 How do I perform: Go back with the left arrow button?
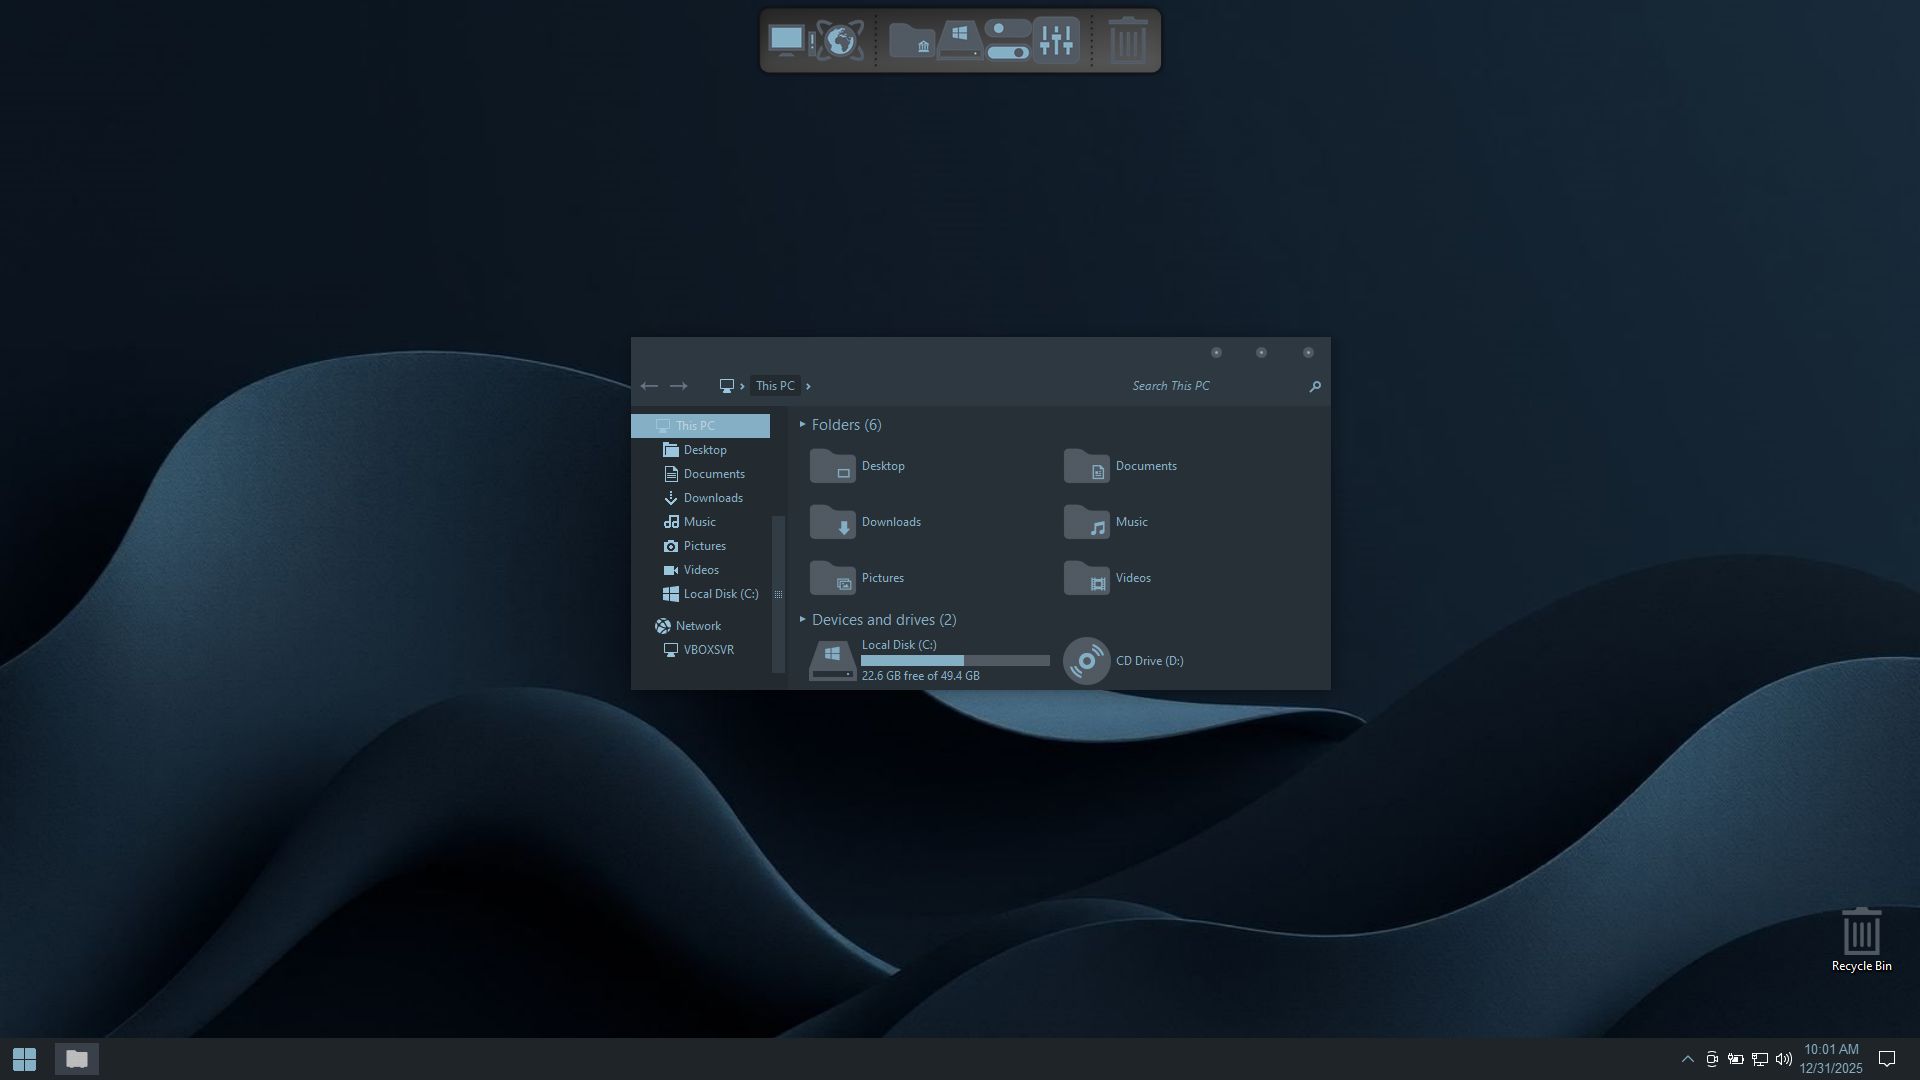click(x=649, y=386)
